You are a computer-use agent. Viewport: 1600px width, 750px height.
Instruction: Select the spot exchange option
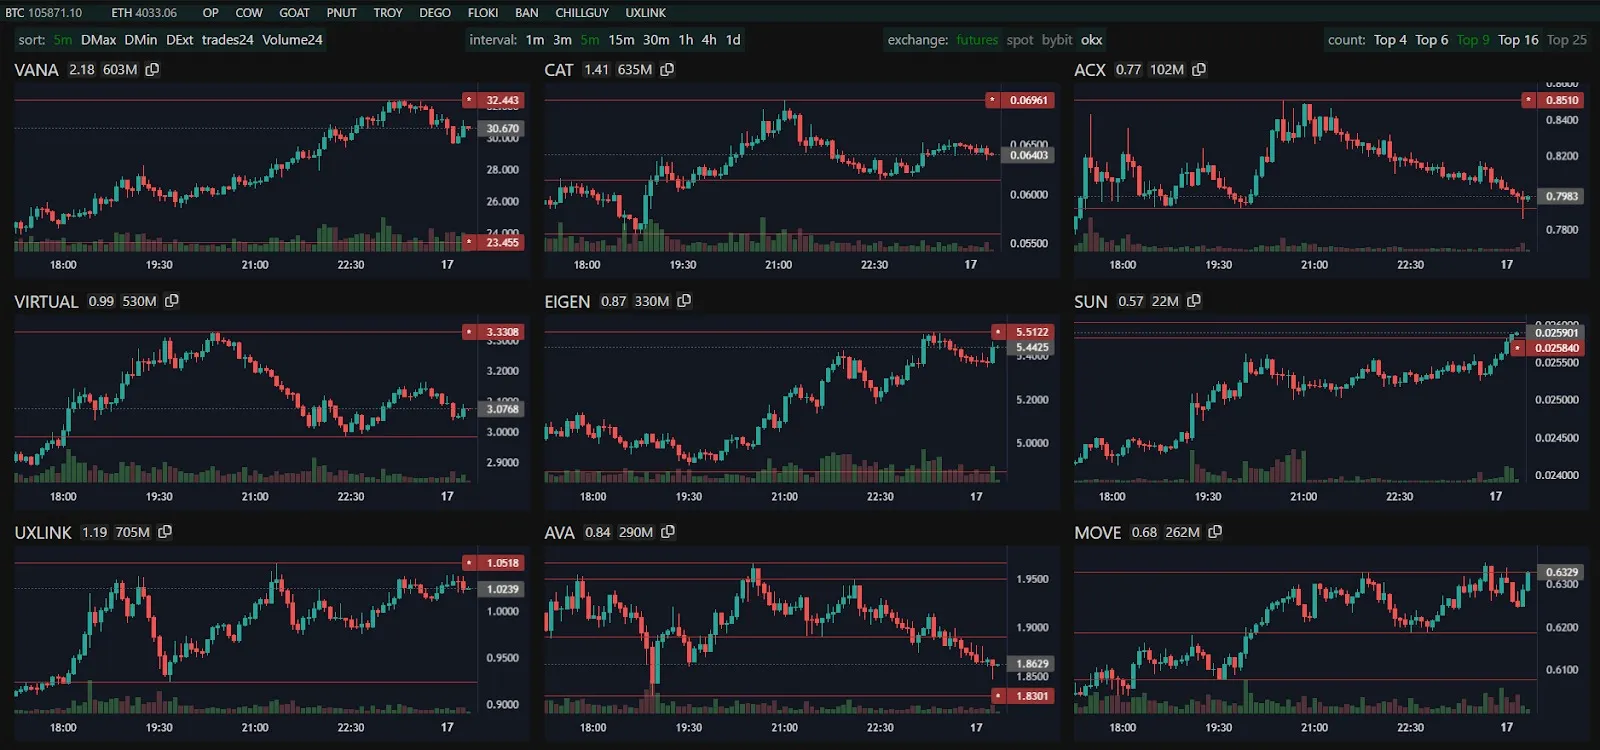(x=1020, y=40)
